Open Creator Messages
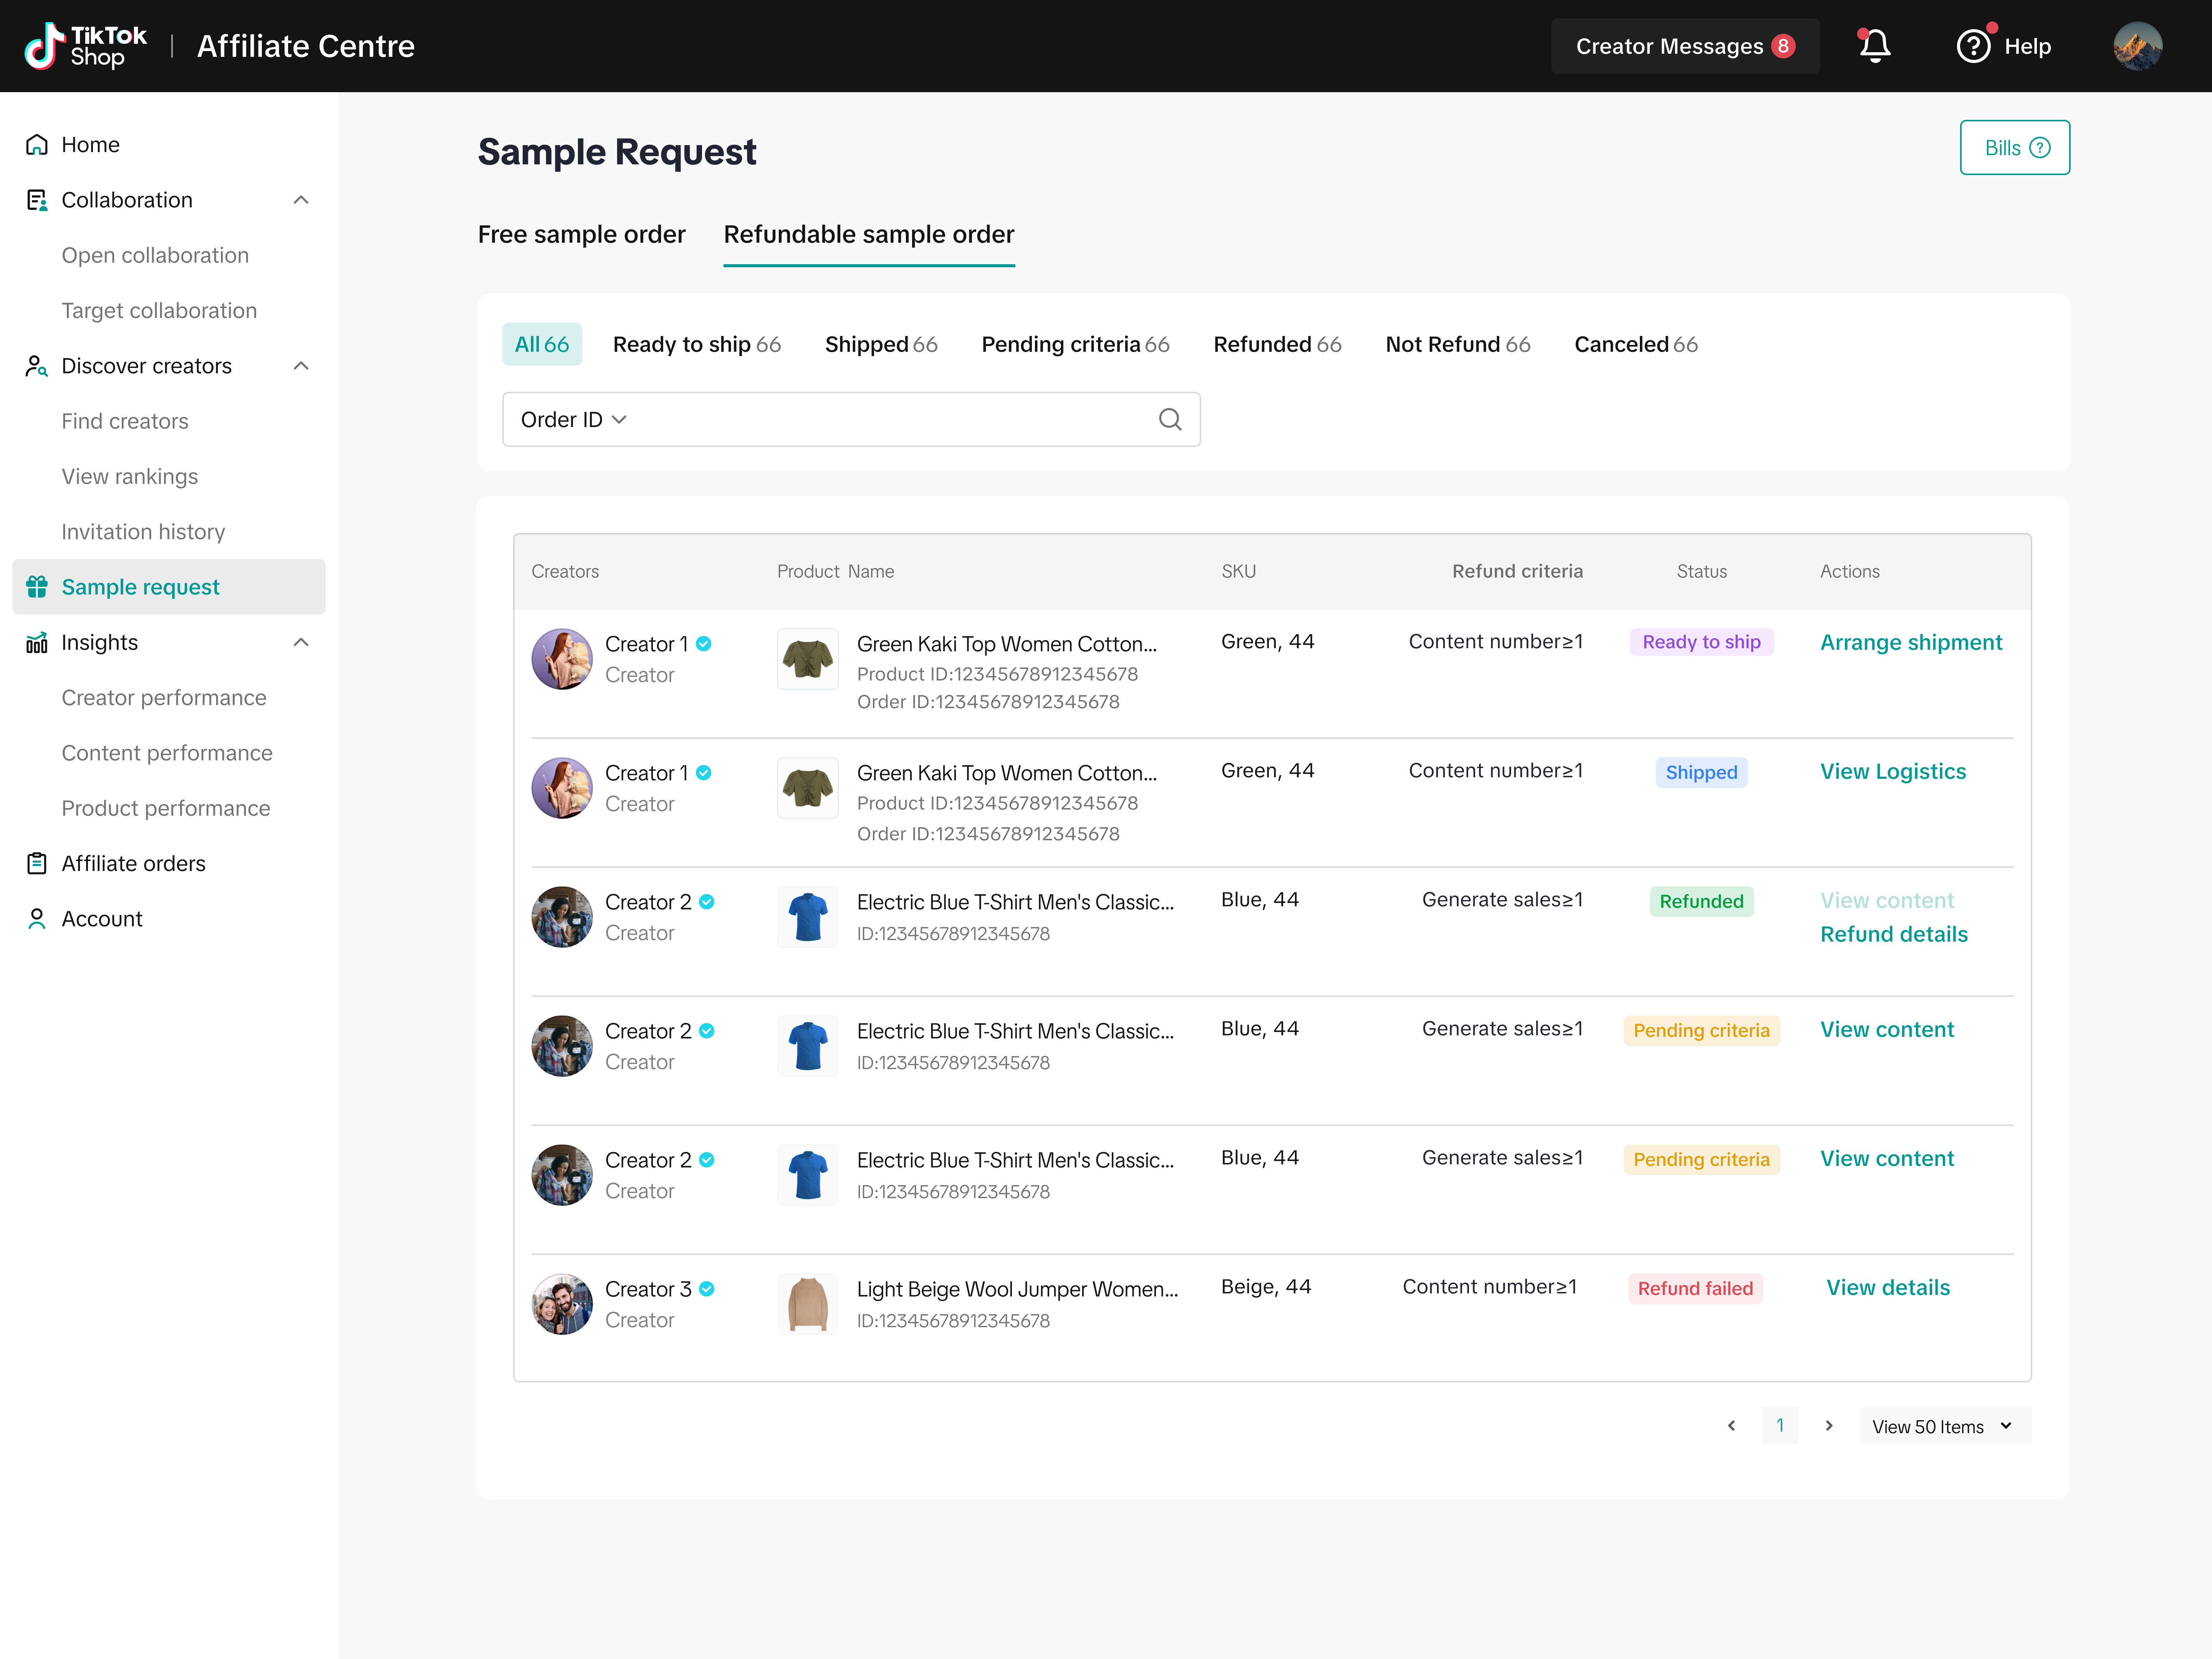Screen dimensions: 2212x1659 (x=1685, y=46)
